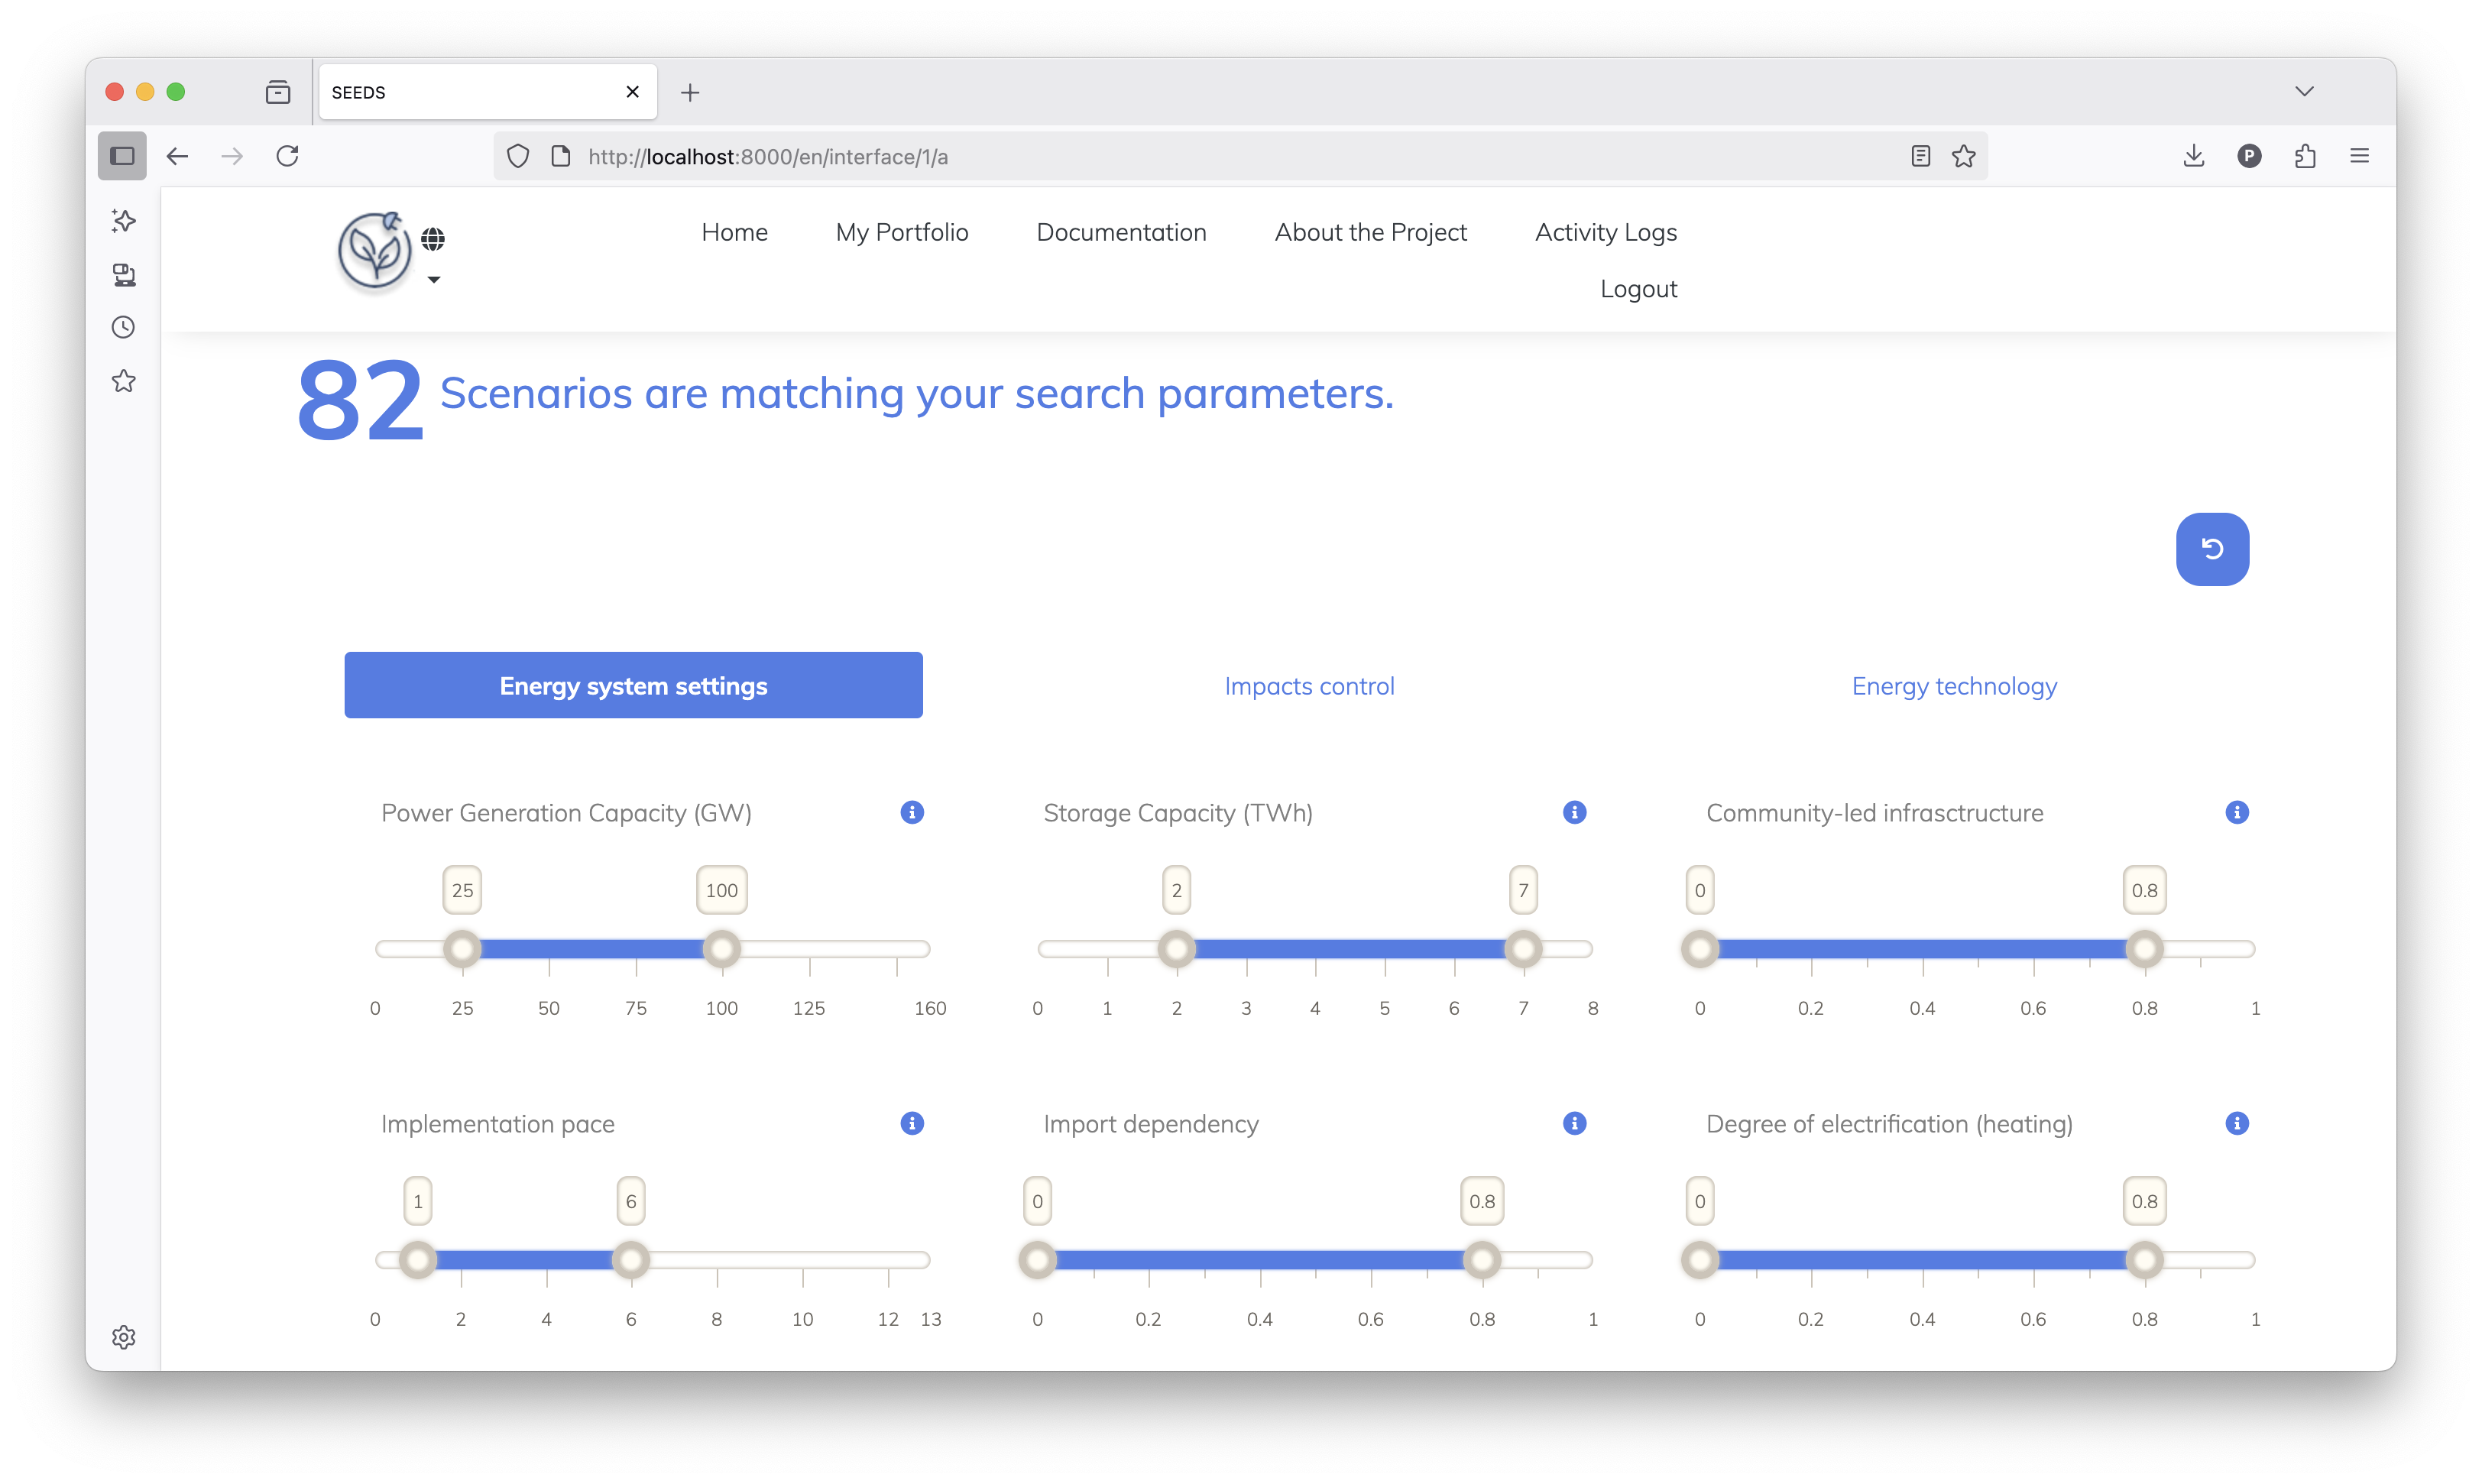Expand the list all tabs chevron
This screenshot has height=1484, width=2482.
2304,91
